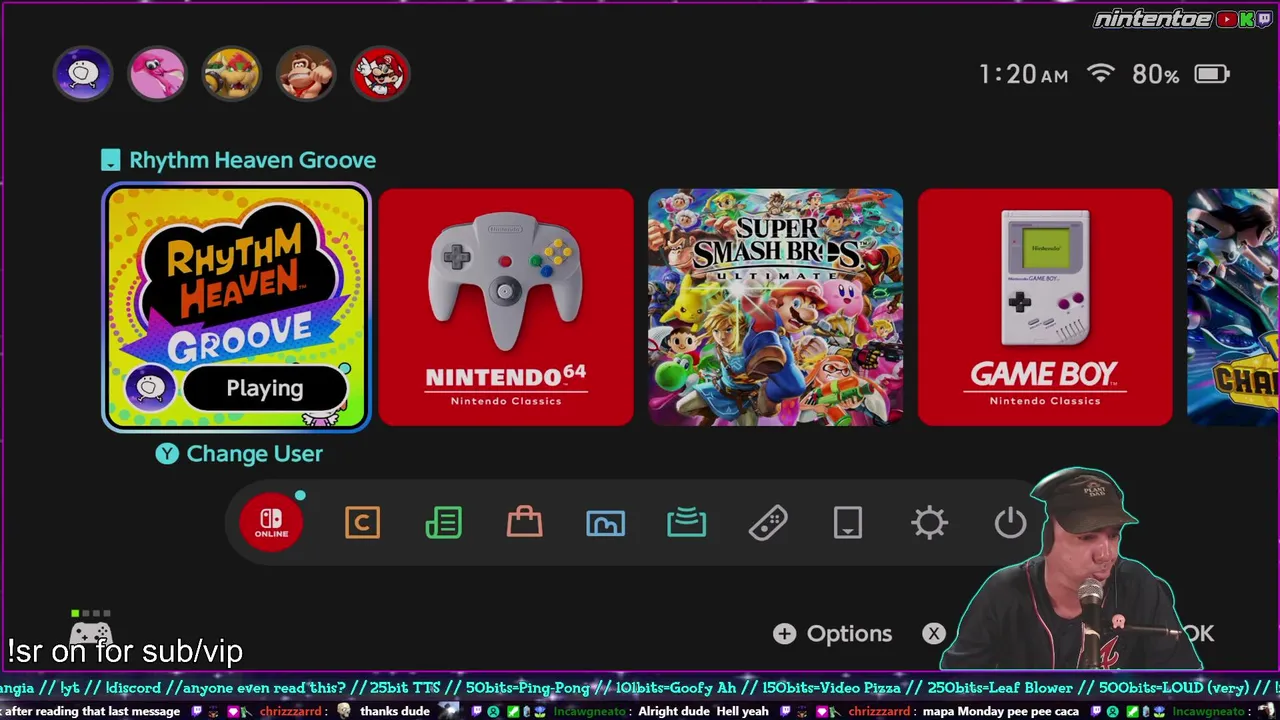Open the blue Album icon
Screen dimensions: 1280x720
point(605,523)
